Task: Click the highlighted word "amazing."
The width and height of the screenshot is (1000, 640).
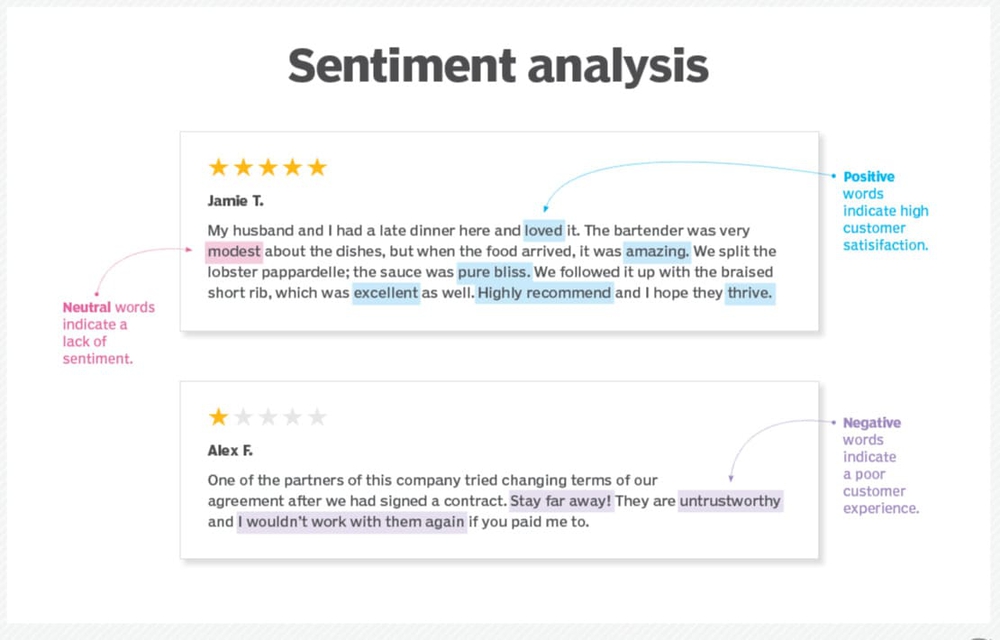Action: (657, 251)
